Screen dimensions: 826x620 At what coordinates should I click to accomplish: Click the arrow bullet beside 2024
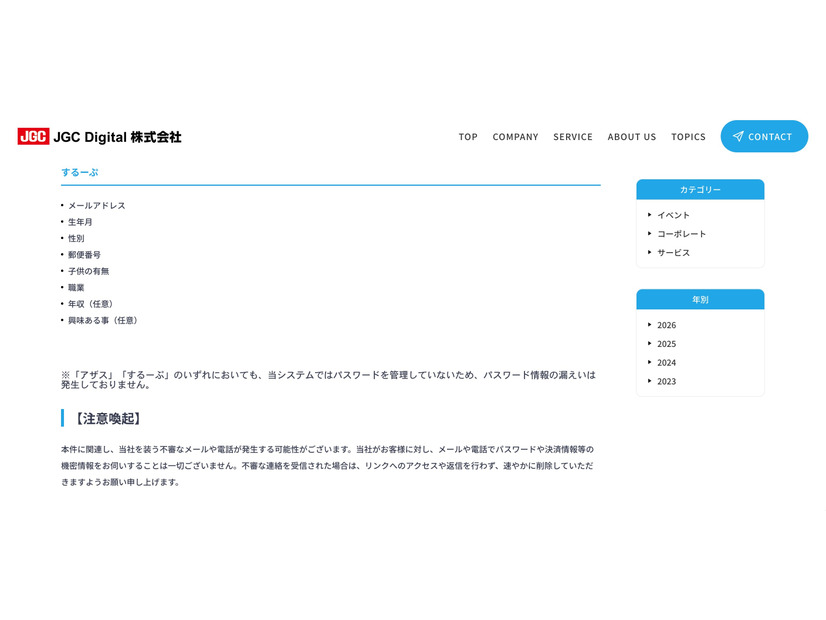(x=650, y=362)
